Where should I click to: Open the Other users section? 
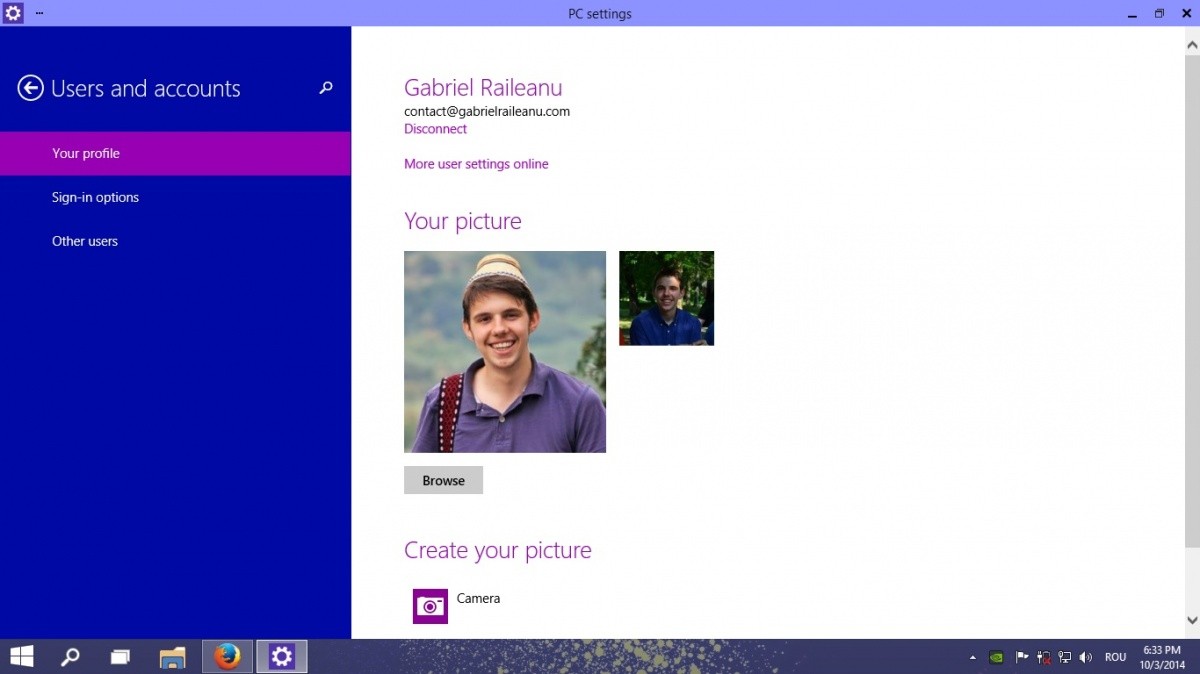pos(85,241)
